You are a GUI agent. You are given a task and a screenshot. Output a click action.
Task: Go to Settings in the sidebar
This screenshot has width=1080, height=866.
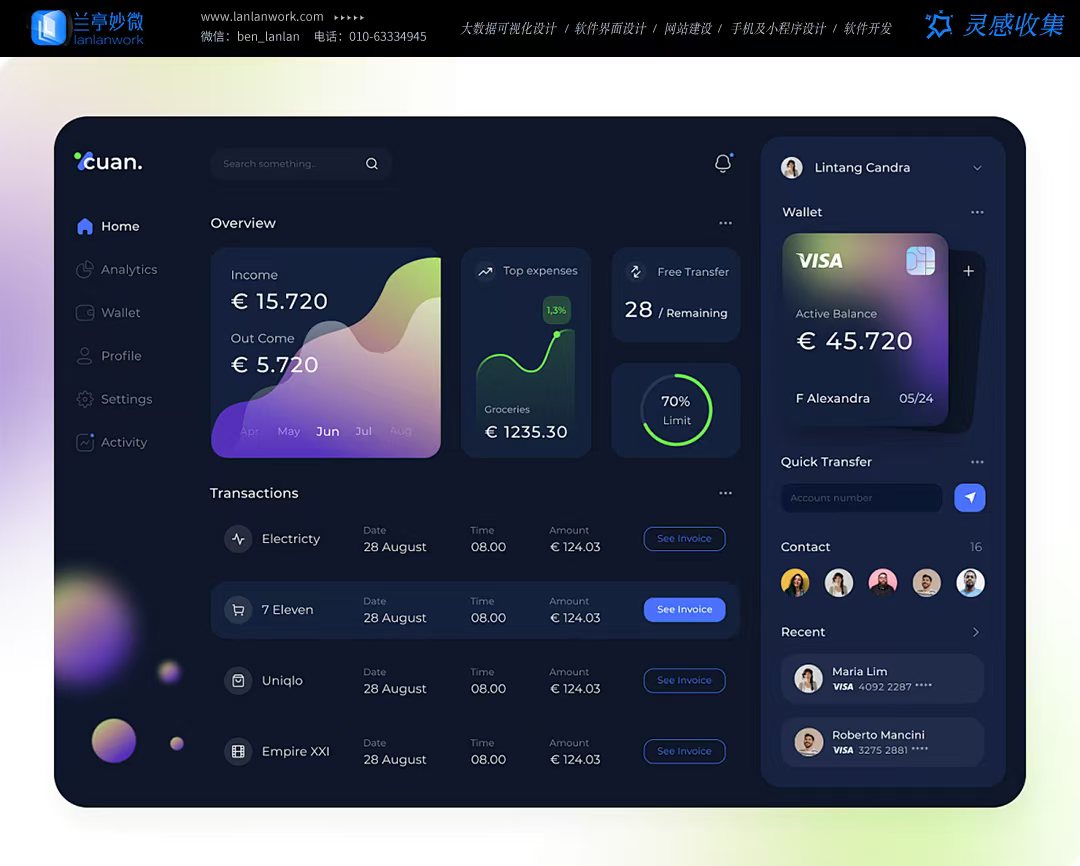(126, 399)
